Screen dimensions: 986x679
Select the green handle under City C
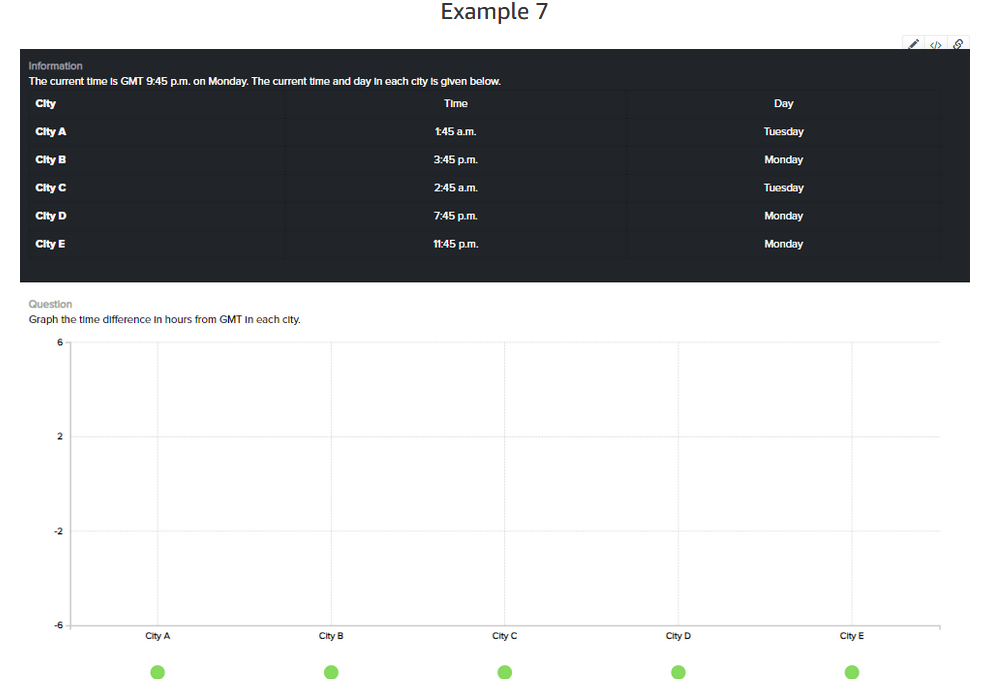coord(504,672)
